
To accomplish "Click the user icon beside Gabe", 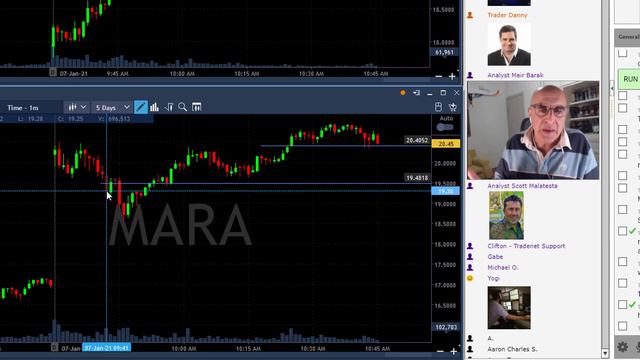I will click(470, 257).
